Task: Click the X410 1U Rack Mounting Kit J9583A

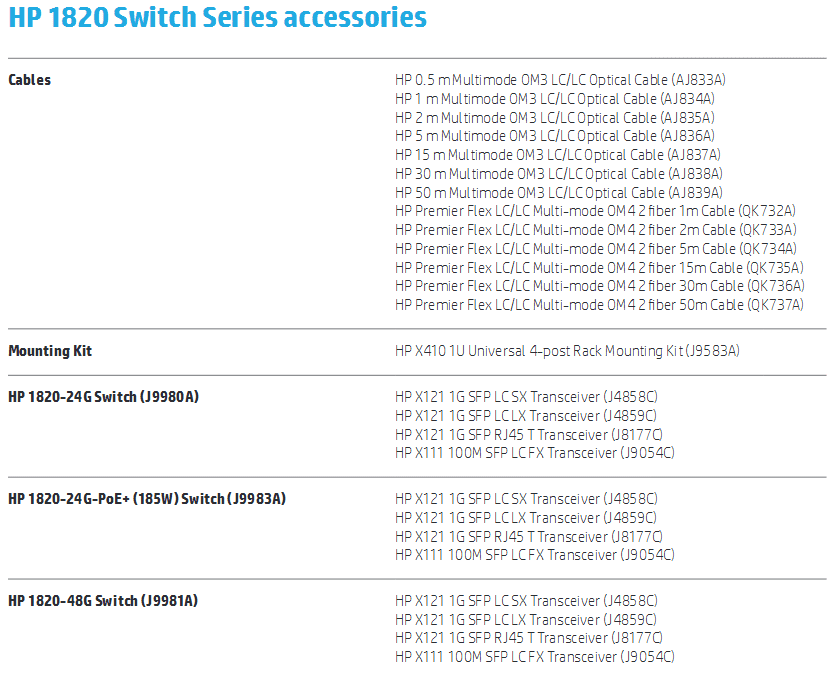Action: tap(568, 351)
